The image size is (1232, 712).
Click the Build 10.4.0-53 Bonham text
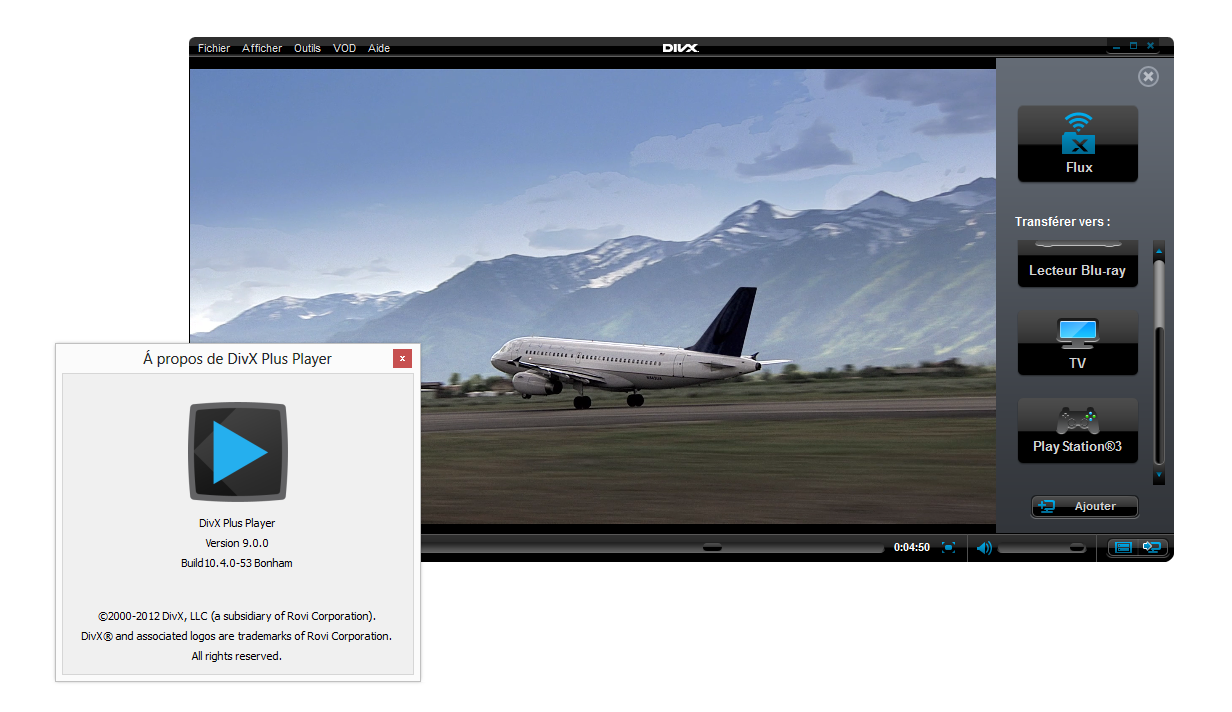pos(237,563)
